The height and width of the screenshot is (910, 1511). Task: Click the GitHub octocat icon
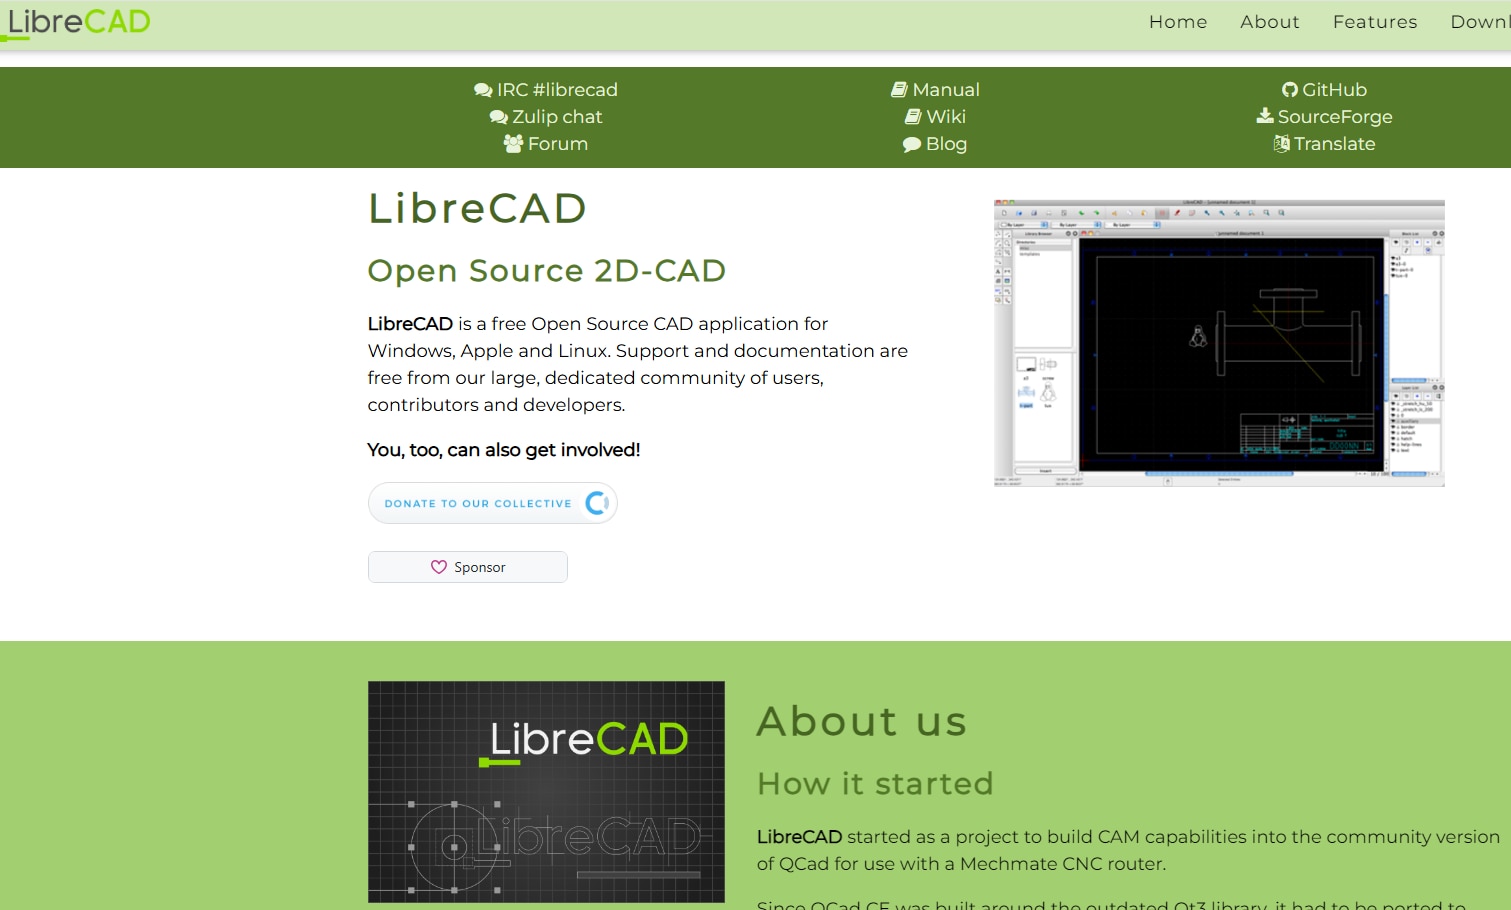1290,90
